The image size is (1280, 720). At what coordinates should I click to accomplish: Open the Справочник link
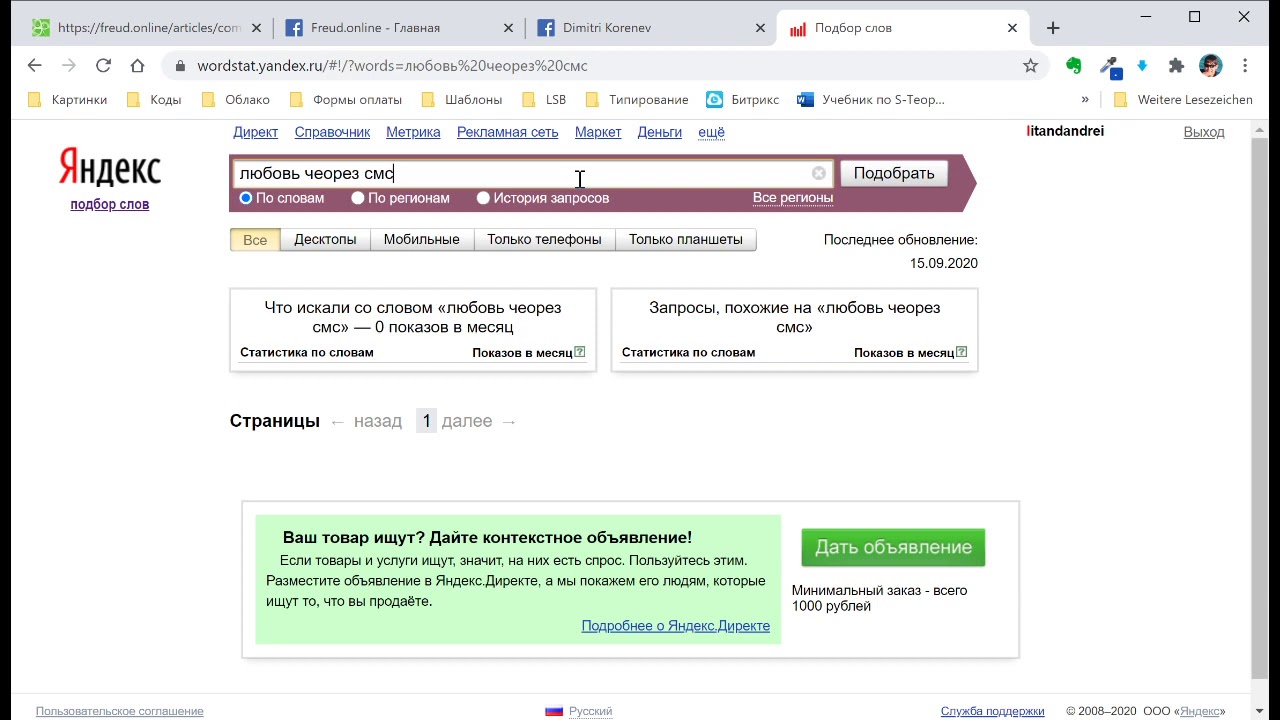[332, 132]
